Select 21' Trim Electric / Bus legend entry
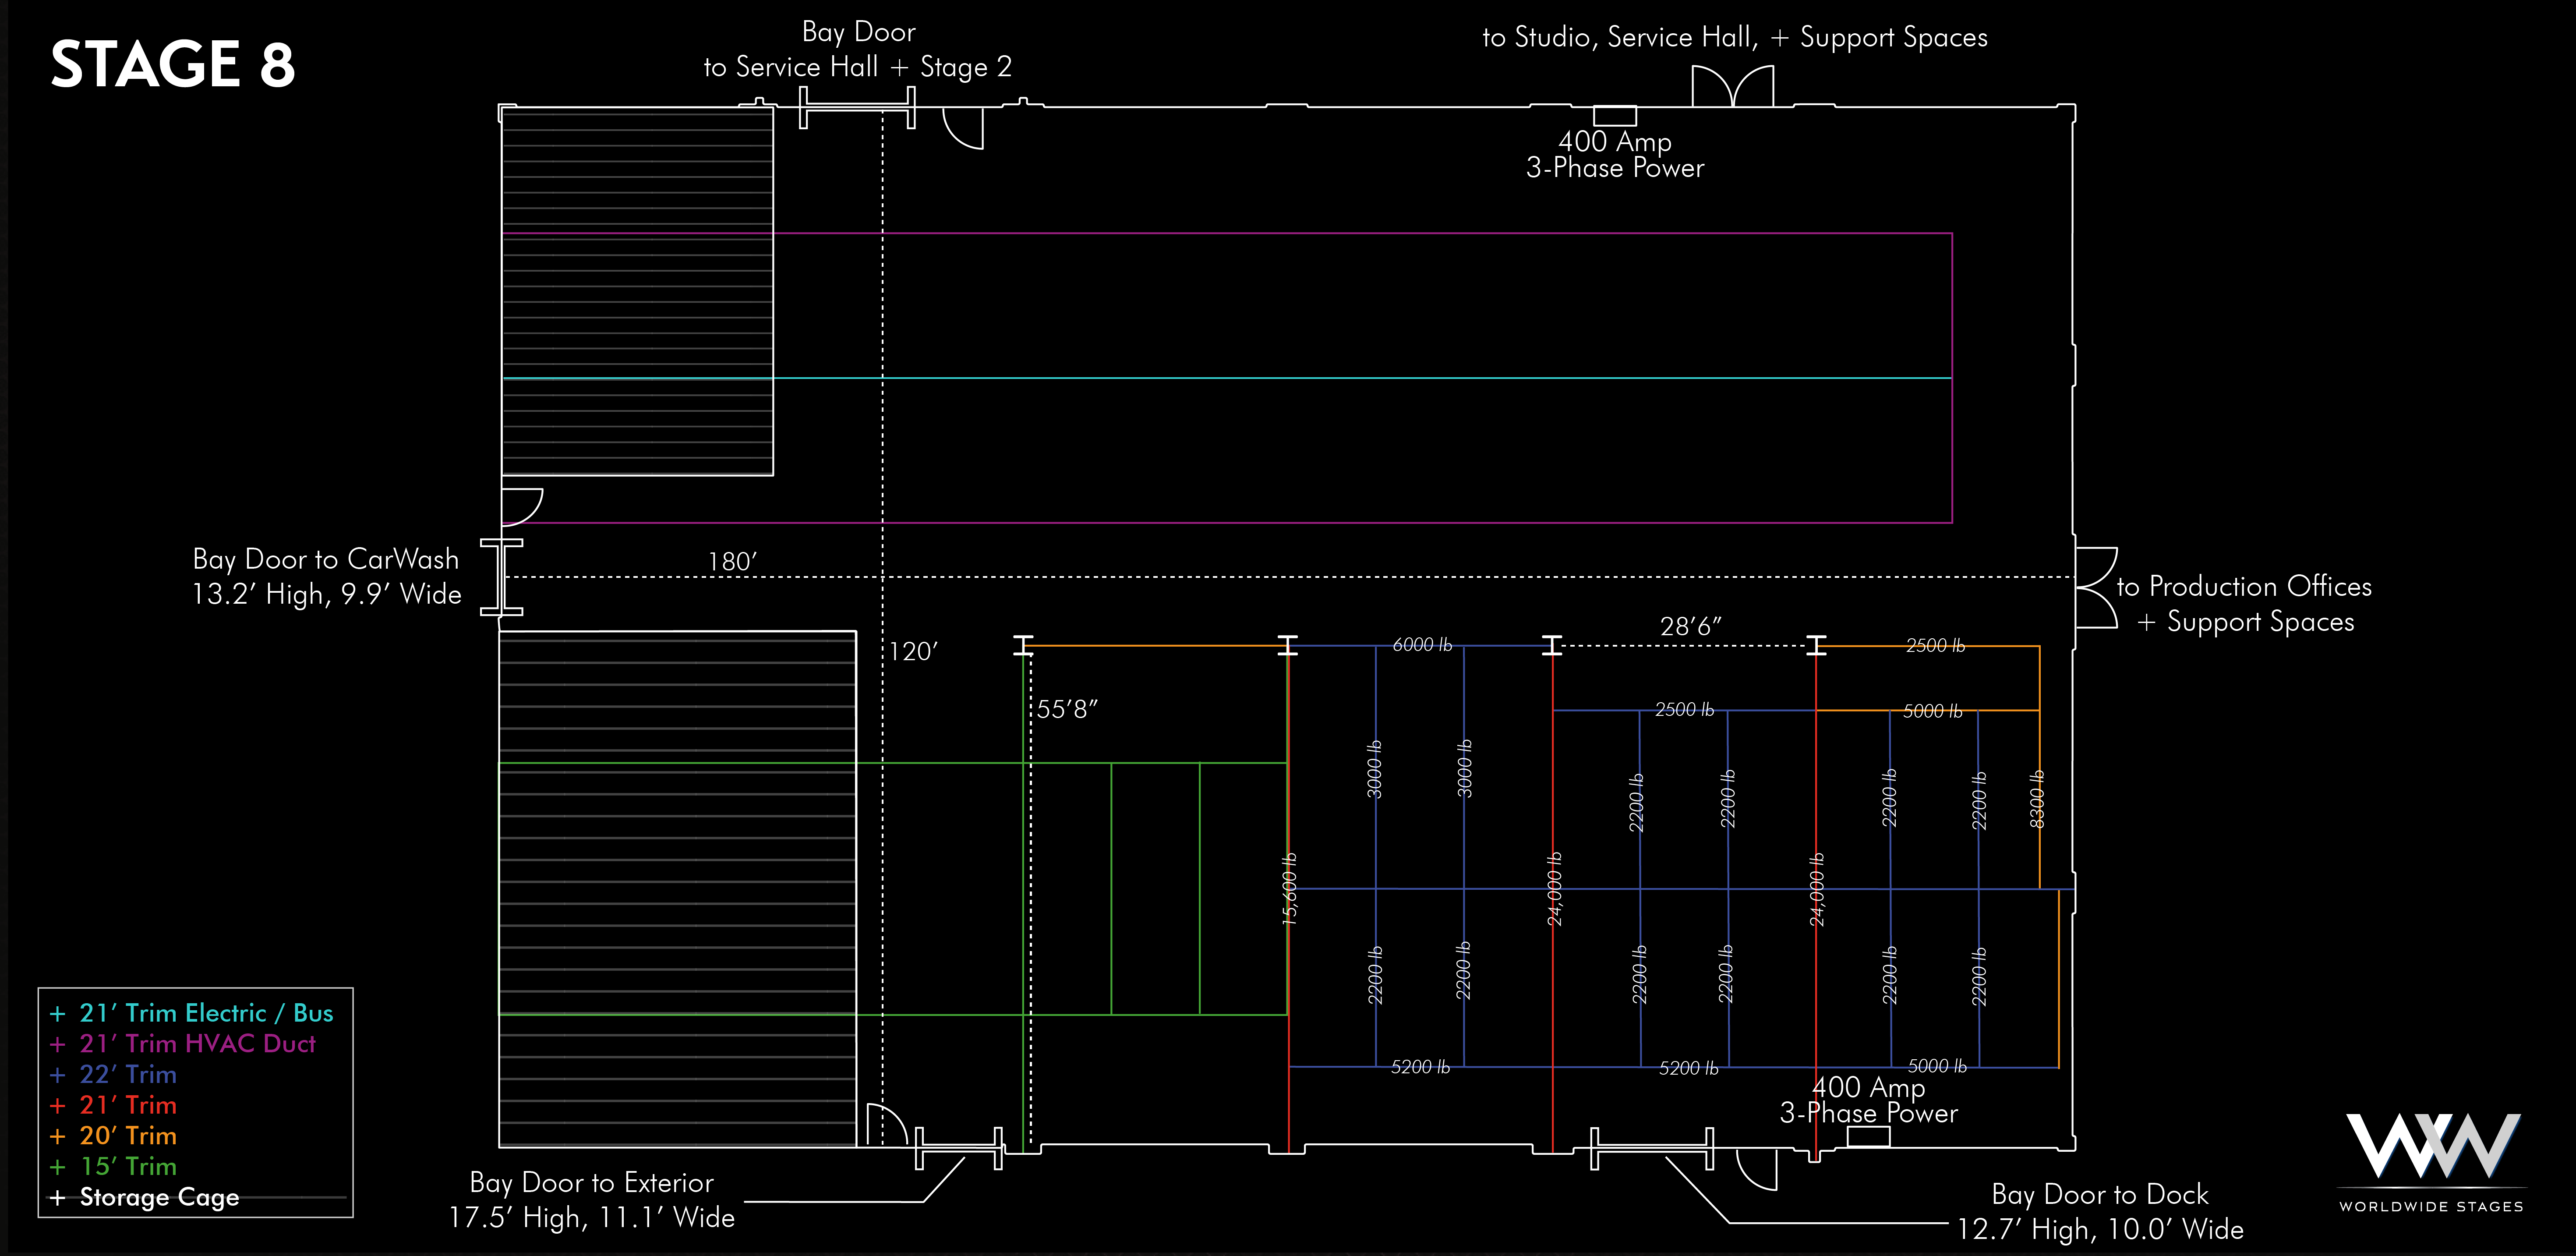 [205, 1013]
